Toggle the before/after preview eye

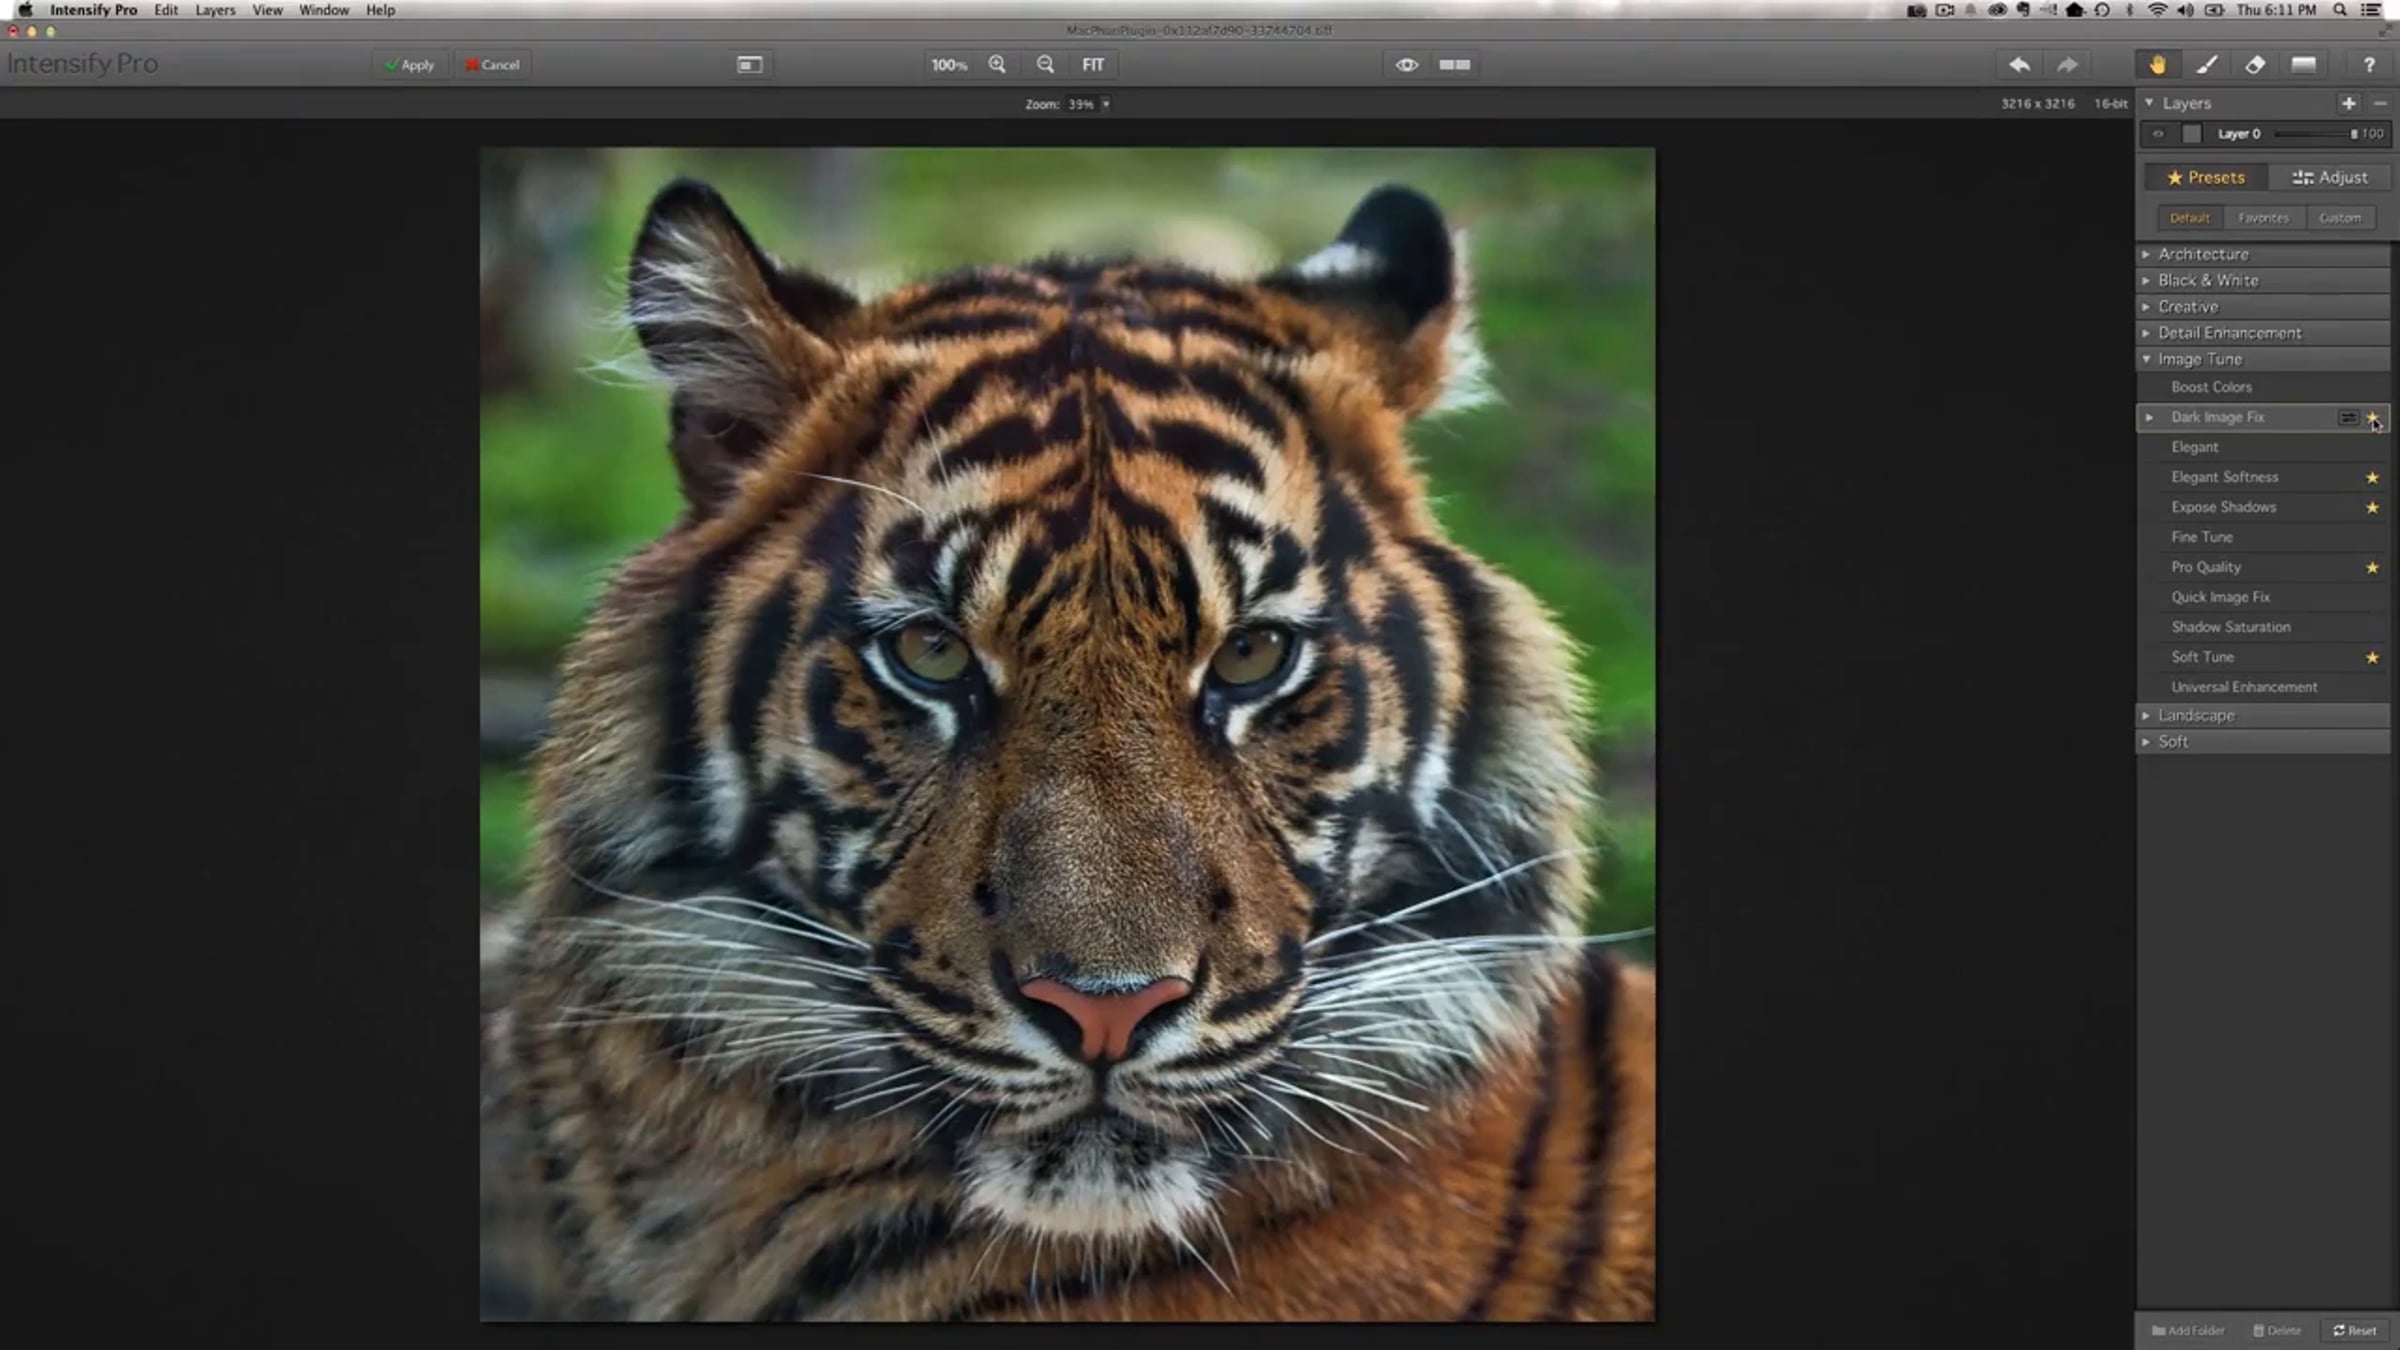(x=1406, y=65)
